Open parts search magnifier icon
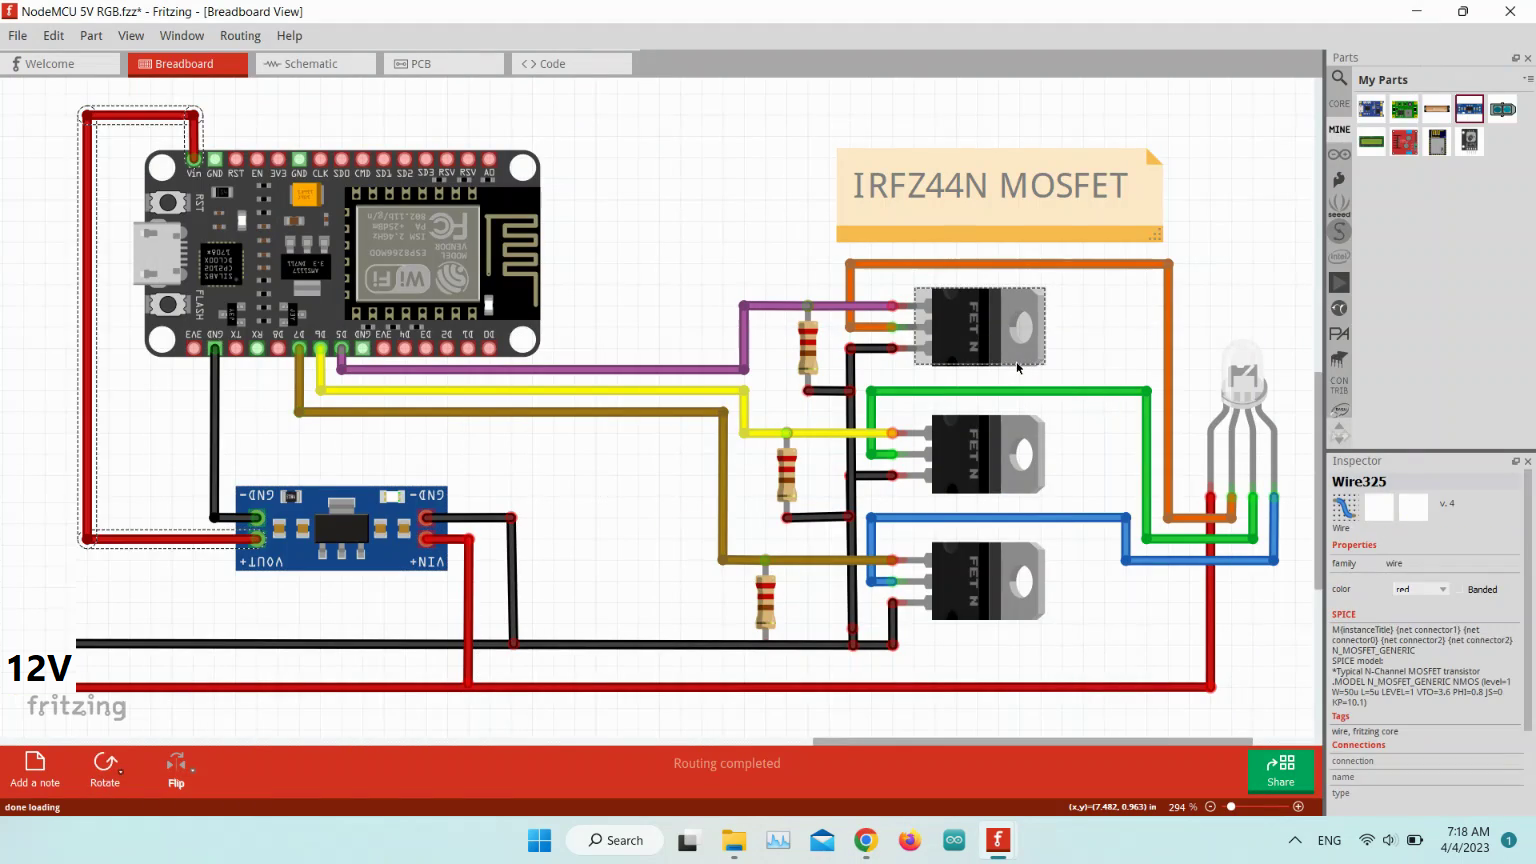The width and height of the screenshot is (1536, 864). point(1339,78)
